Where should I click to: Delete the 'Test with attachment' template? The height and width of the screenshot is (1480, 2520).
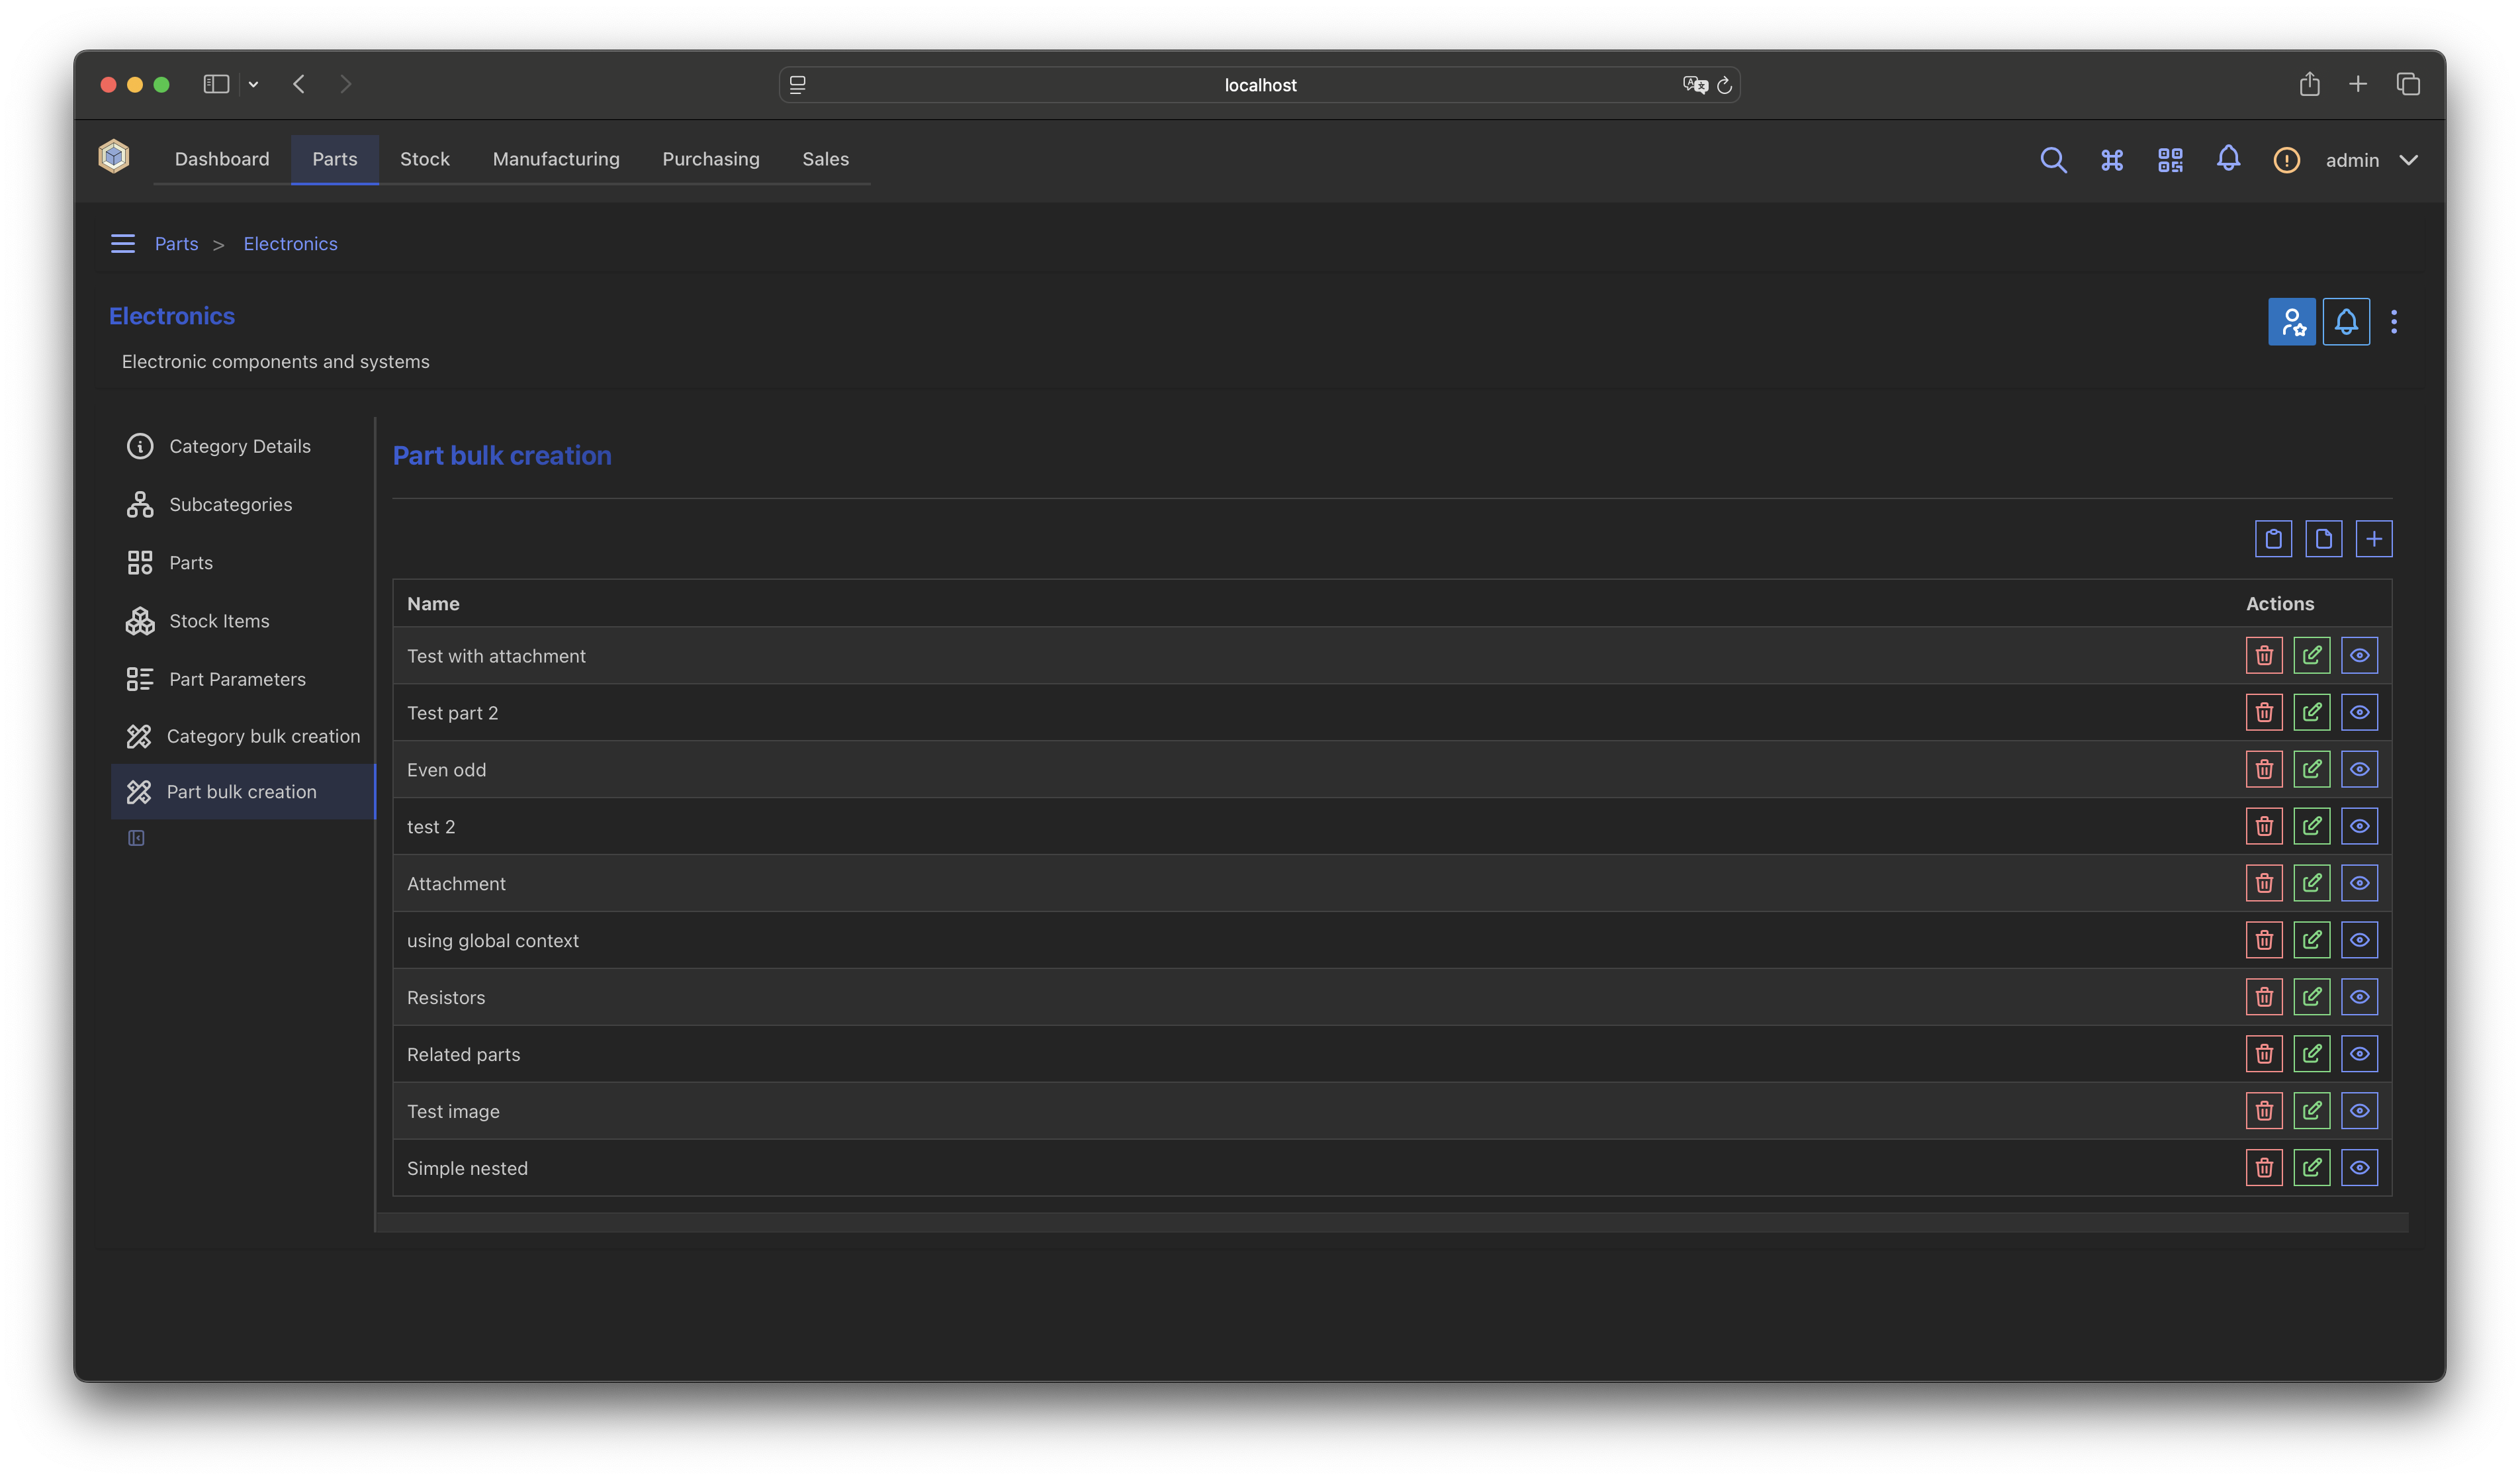[x=2264, y=656]
